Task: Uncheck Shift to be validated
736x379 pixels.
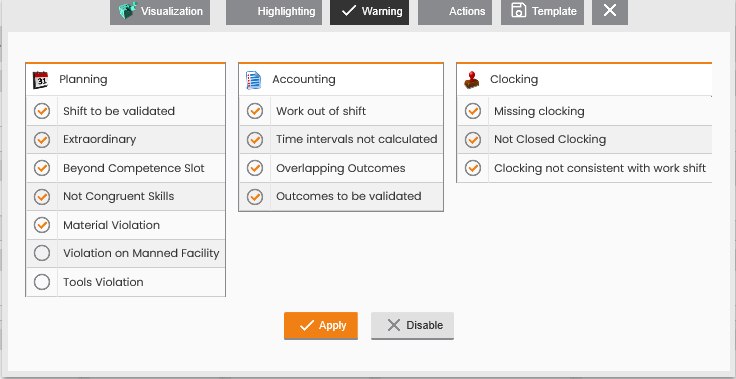Action: pyautogui.click(x=42, y=111)
